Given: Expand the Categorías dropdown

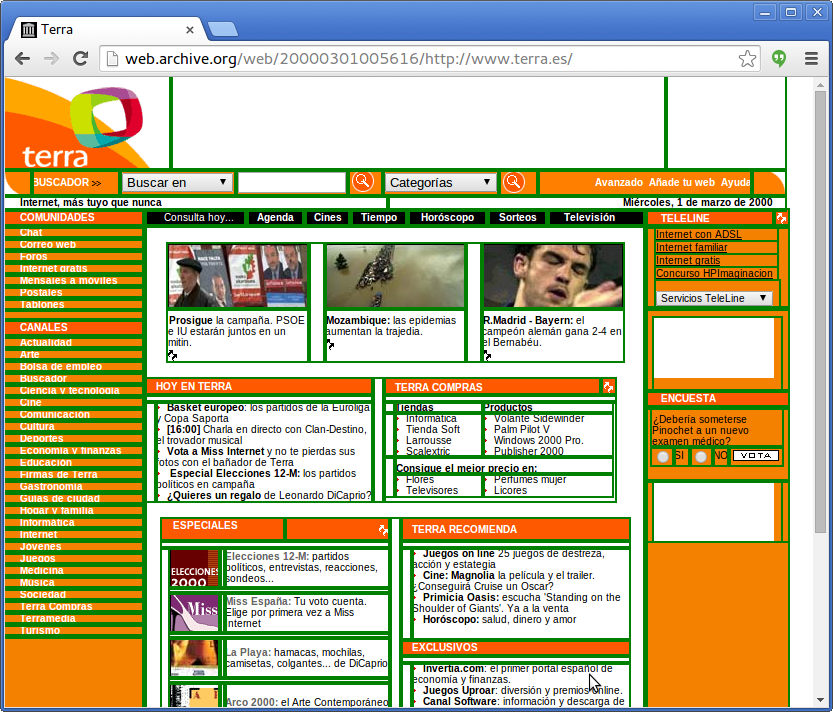Looking at the screenshot, I should (440, 182).
